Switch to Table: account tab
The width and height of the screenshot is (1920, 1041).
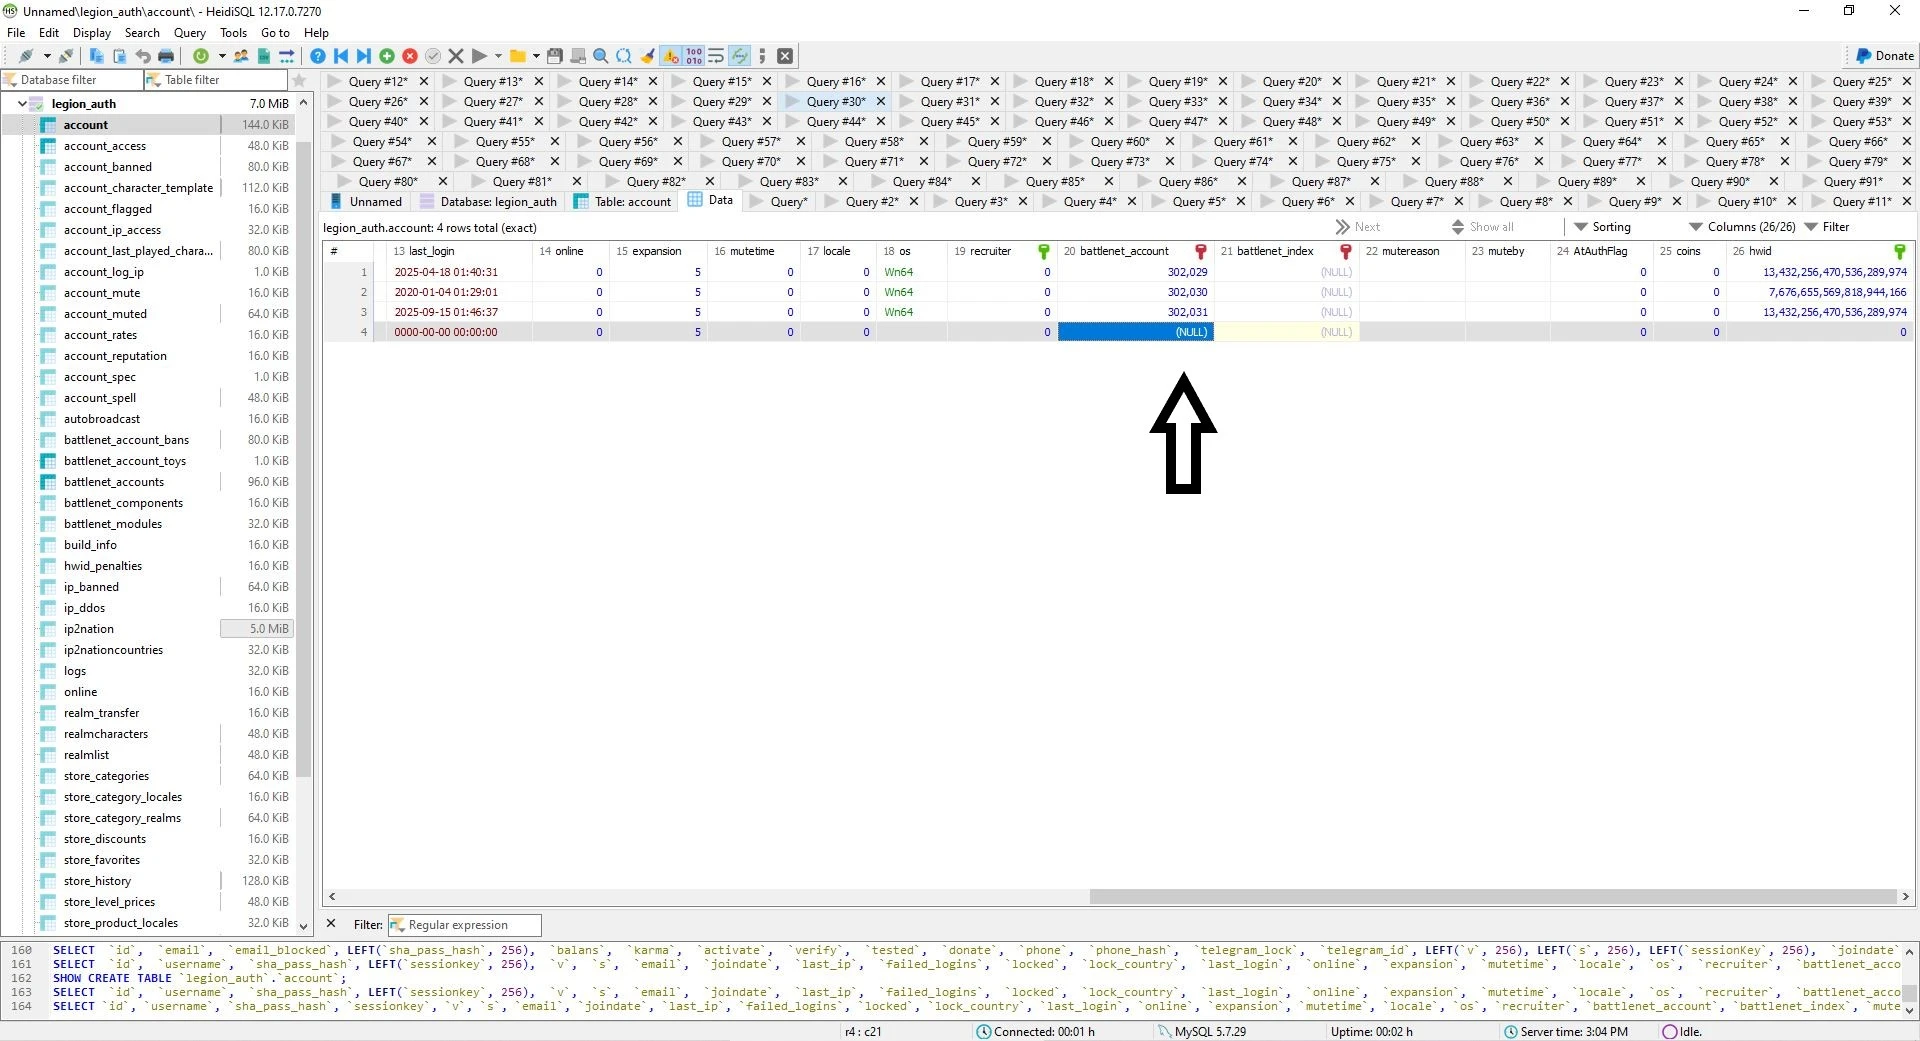pos(622,201)
